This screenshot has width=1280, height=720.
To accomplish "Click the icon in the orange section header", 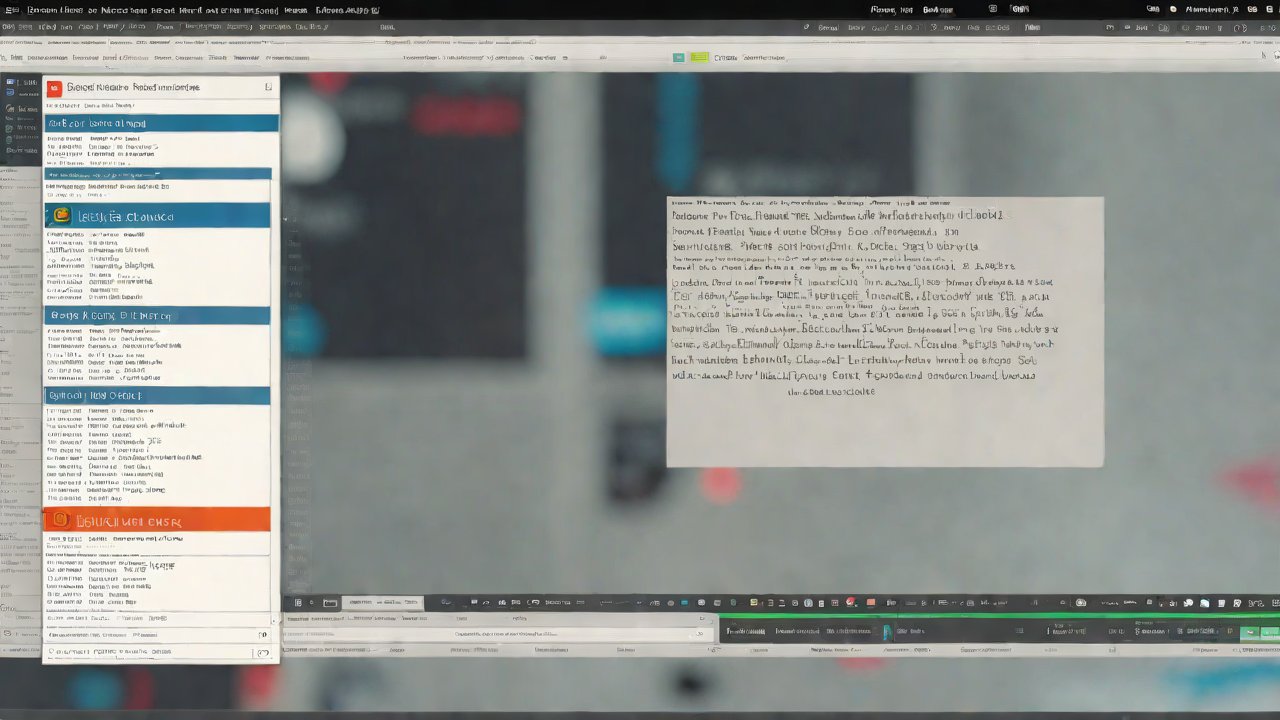I will point(60,520).
